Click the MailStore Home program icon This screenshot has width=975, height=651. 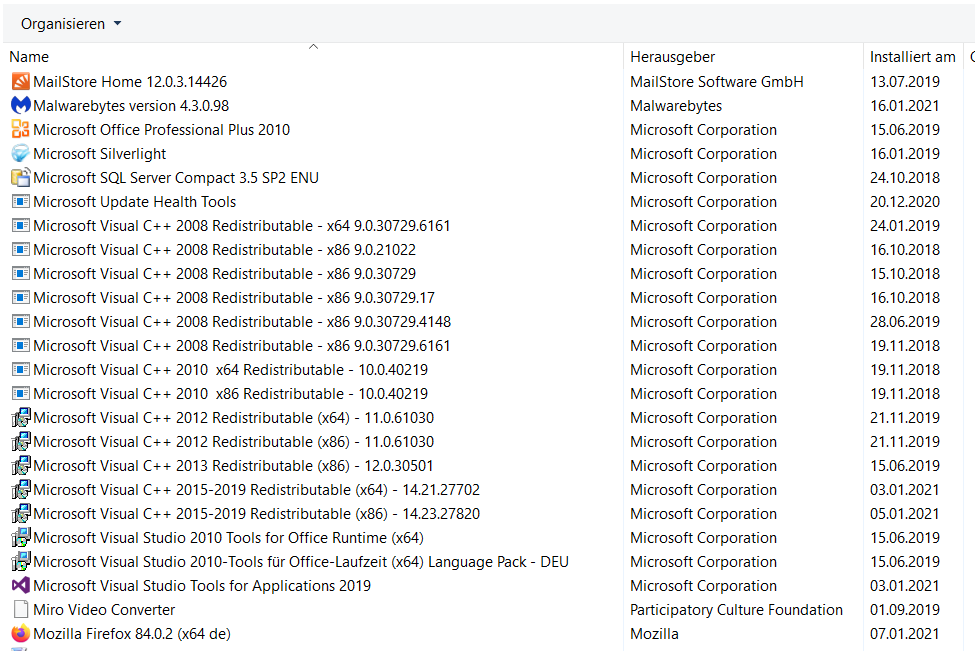pyautogui.click(x=20, y=82)
